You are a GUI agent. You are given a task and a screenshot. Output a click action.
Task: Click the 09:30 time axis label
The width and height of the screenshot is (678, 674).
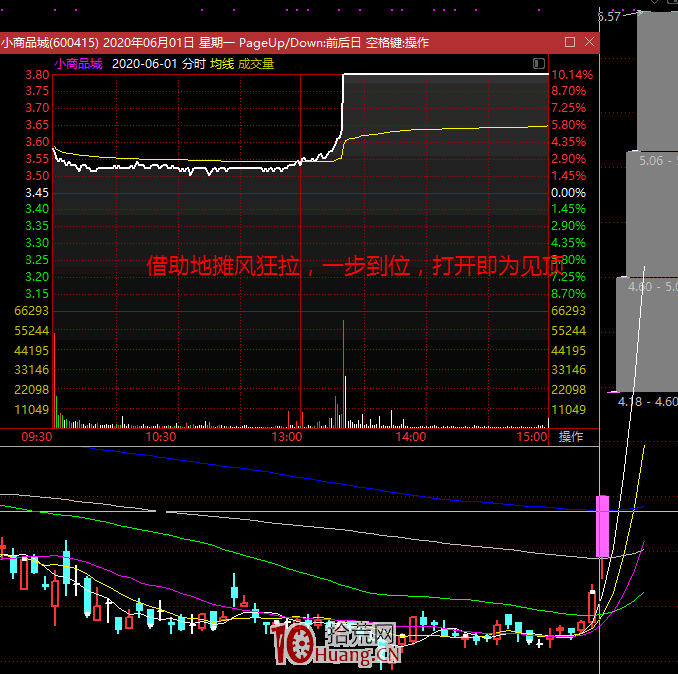tap(36, 437)
